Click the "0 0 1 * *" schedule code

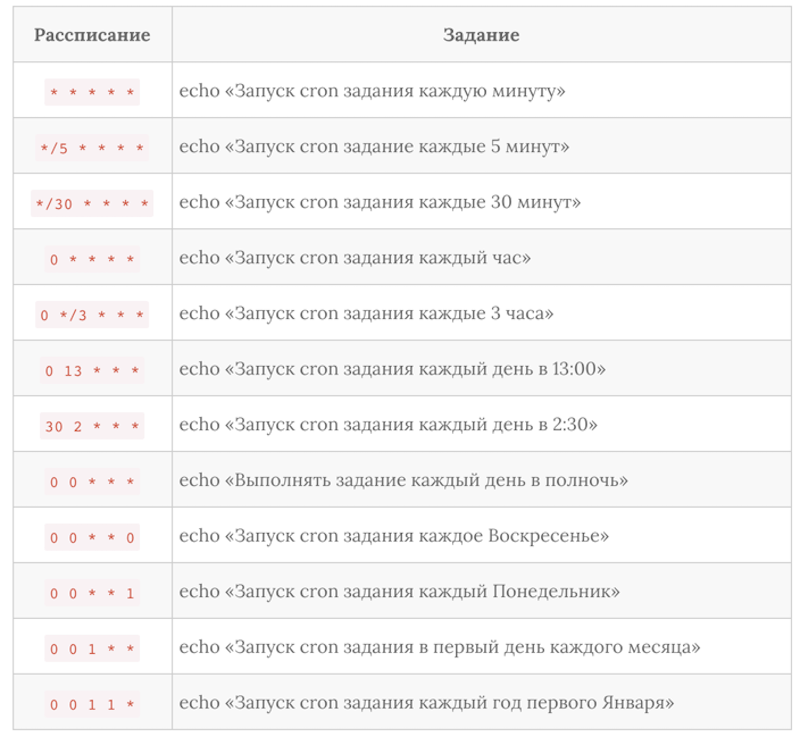[92, 649]
